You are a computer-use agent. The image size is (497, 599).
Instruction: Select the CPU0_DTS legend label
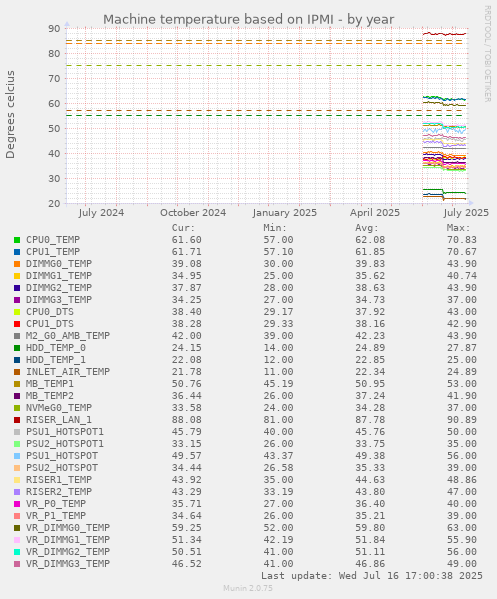[50, 312]
